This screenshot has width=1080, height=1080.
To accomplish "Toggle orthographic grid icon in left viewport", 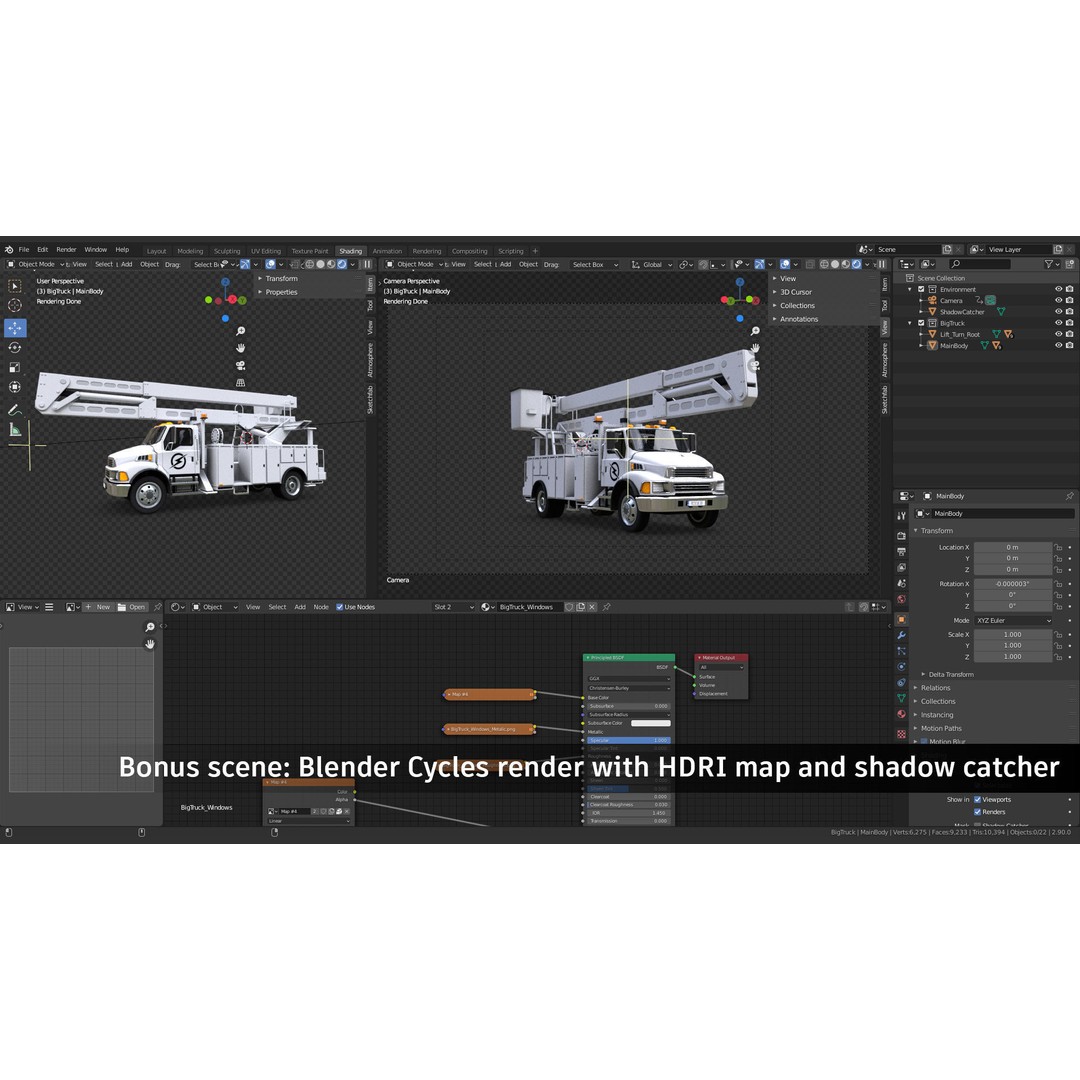I will pos(240,382).
